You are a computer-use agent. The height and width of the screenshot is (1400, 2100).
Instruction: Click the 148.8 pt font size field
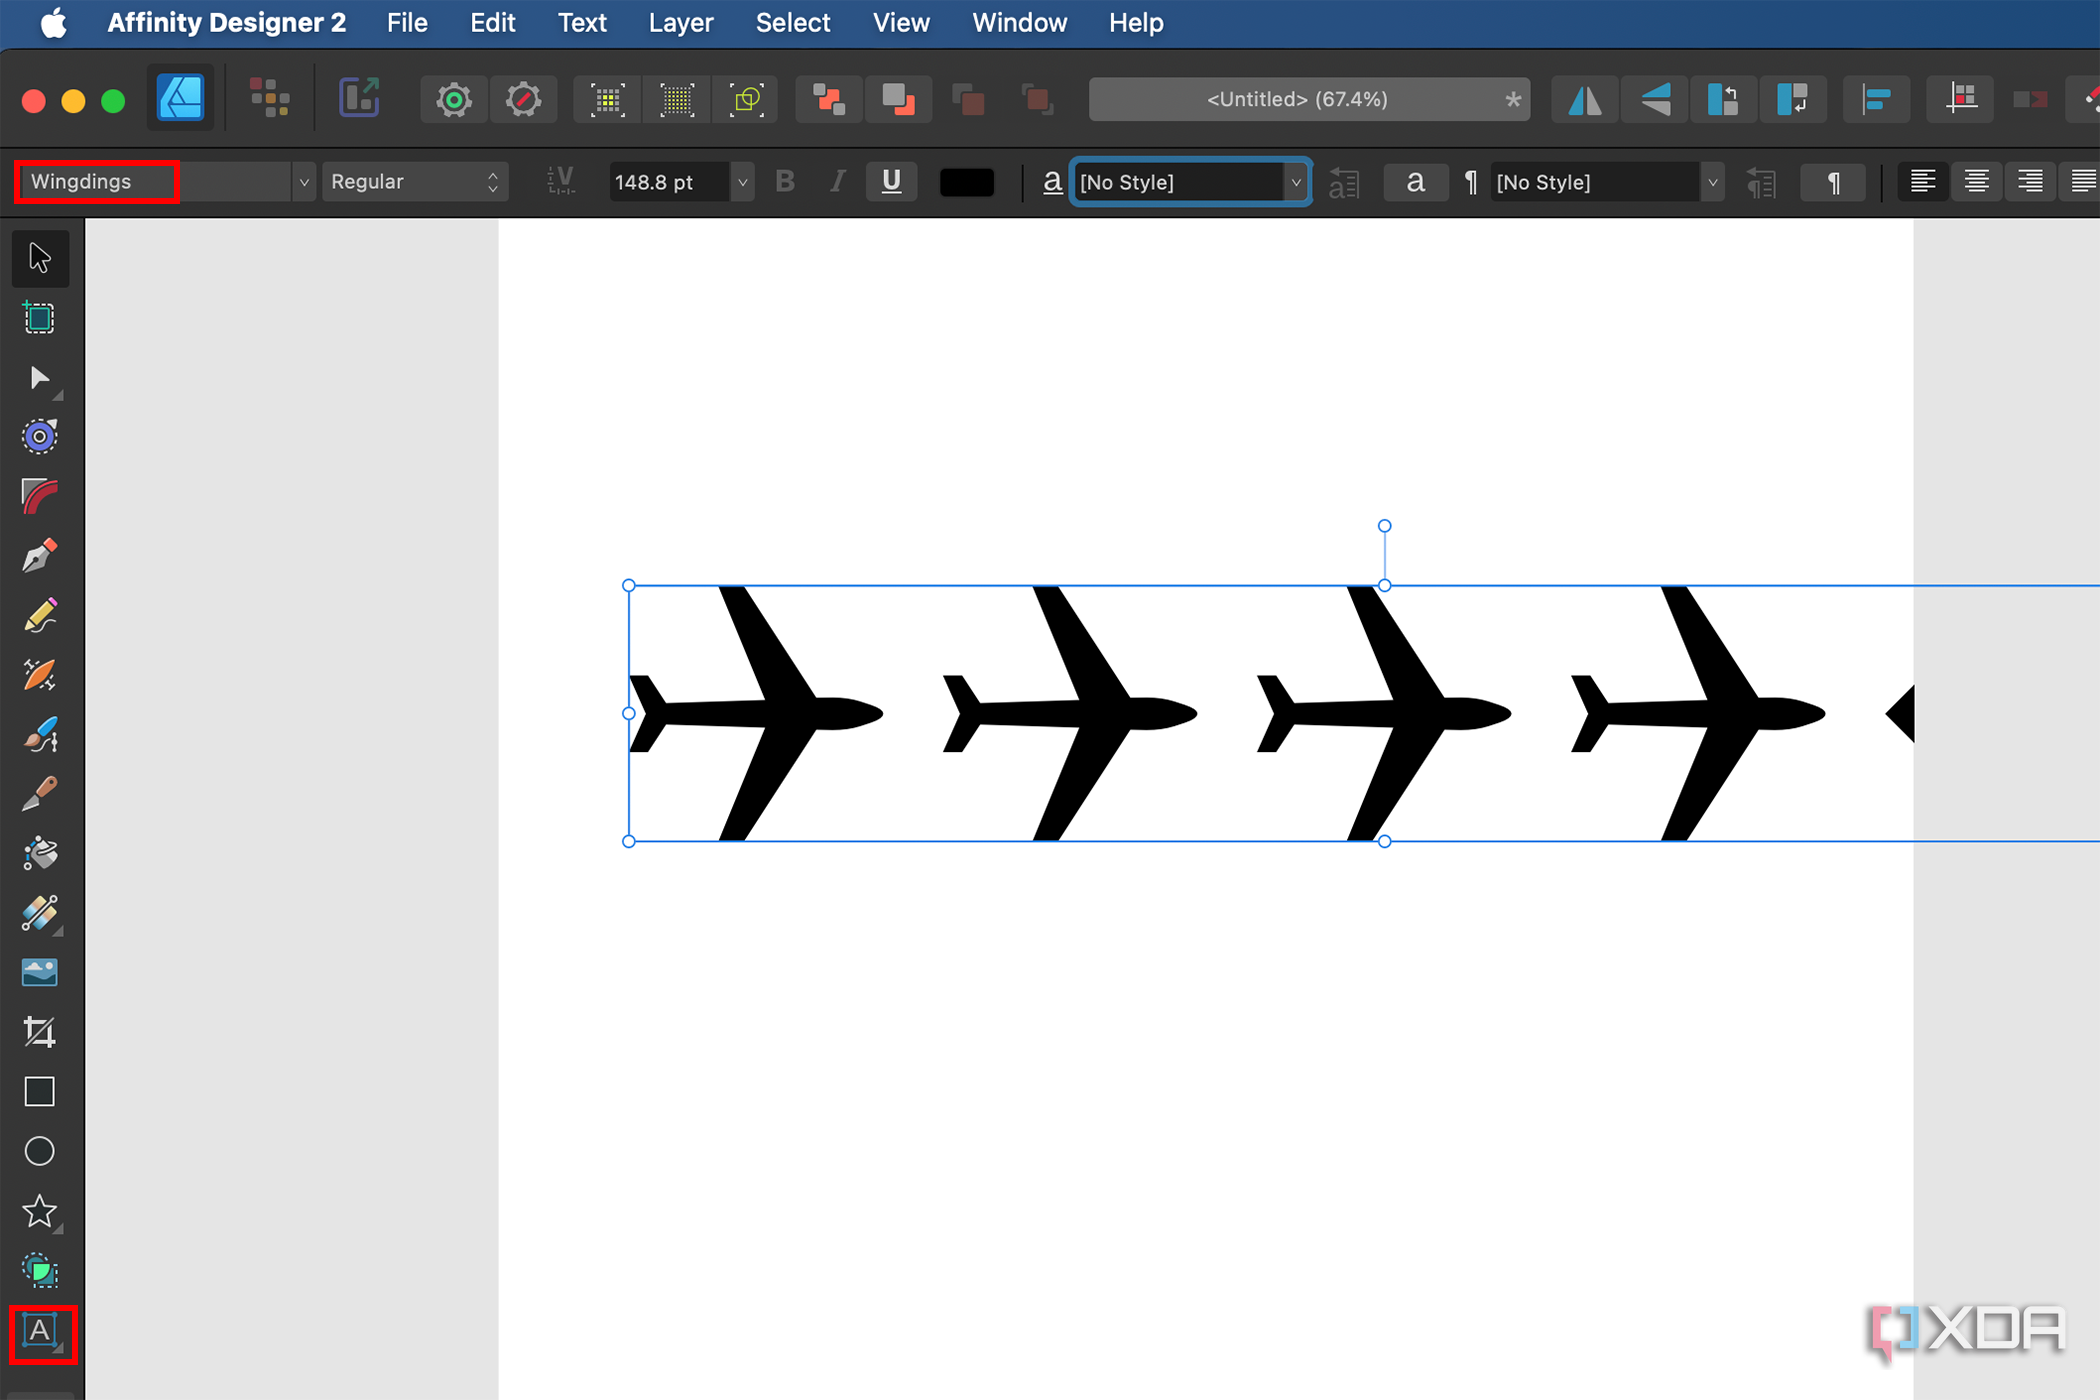(670, 182)
